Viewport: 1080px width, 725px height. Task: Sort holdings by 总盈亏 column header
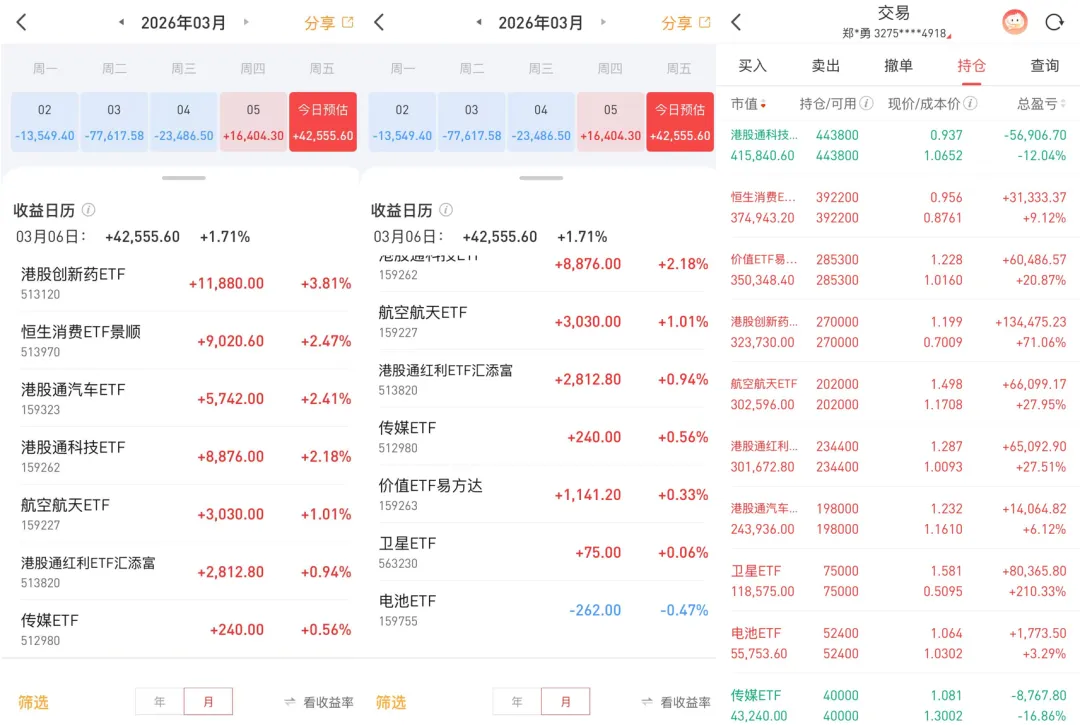[x=1041, y=104]
